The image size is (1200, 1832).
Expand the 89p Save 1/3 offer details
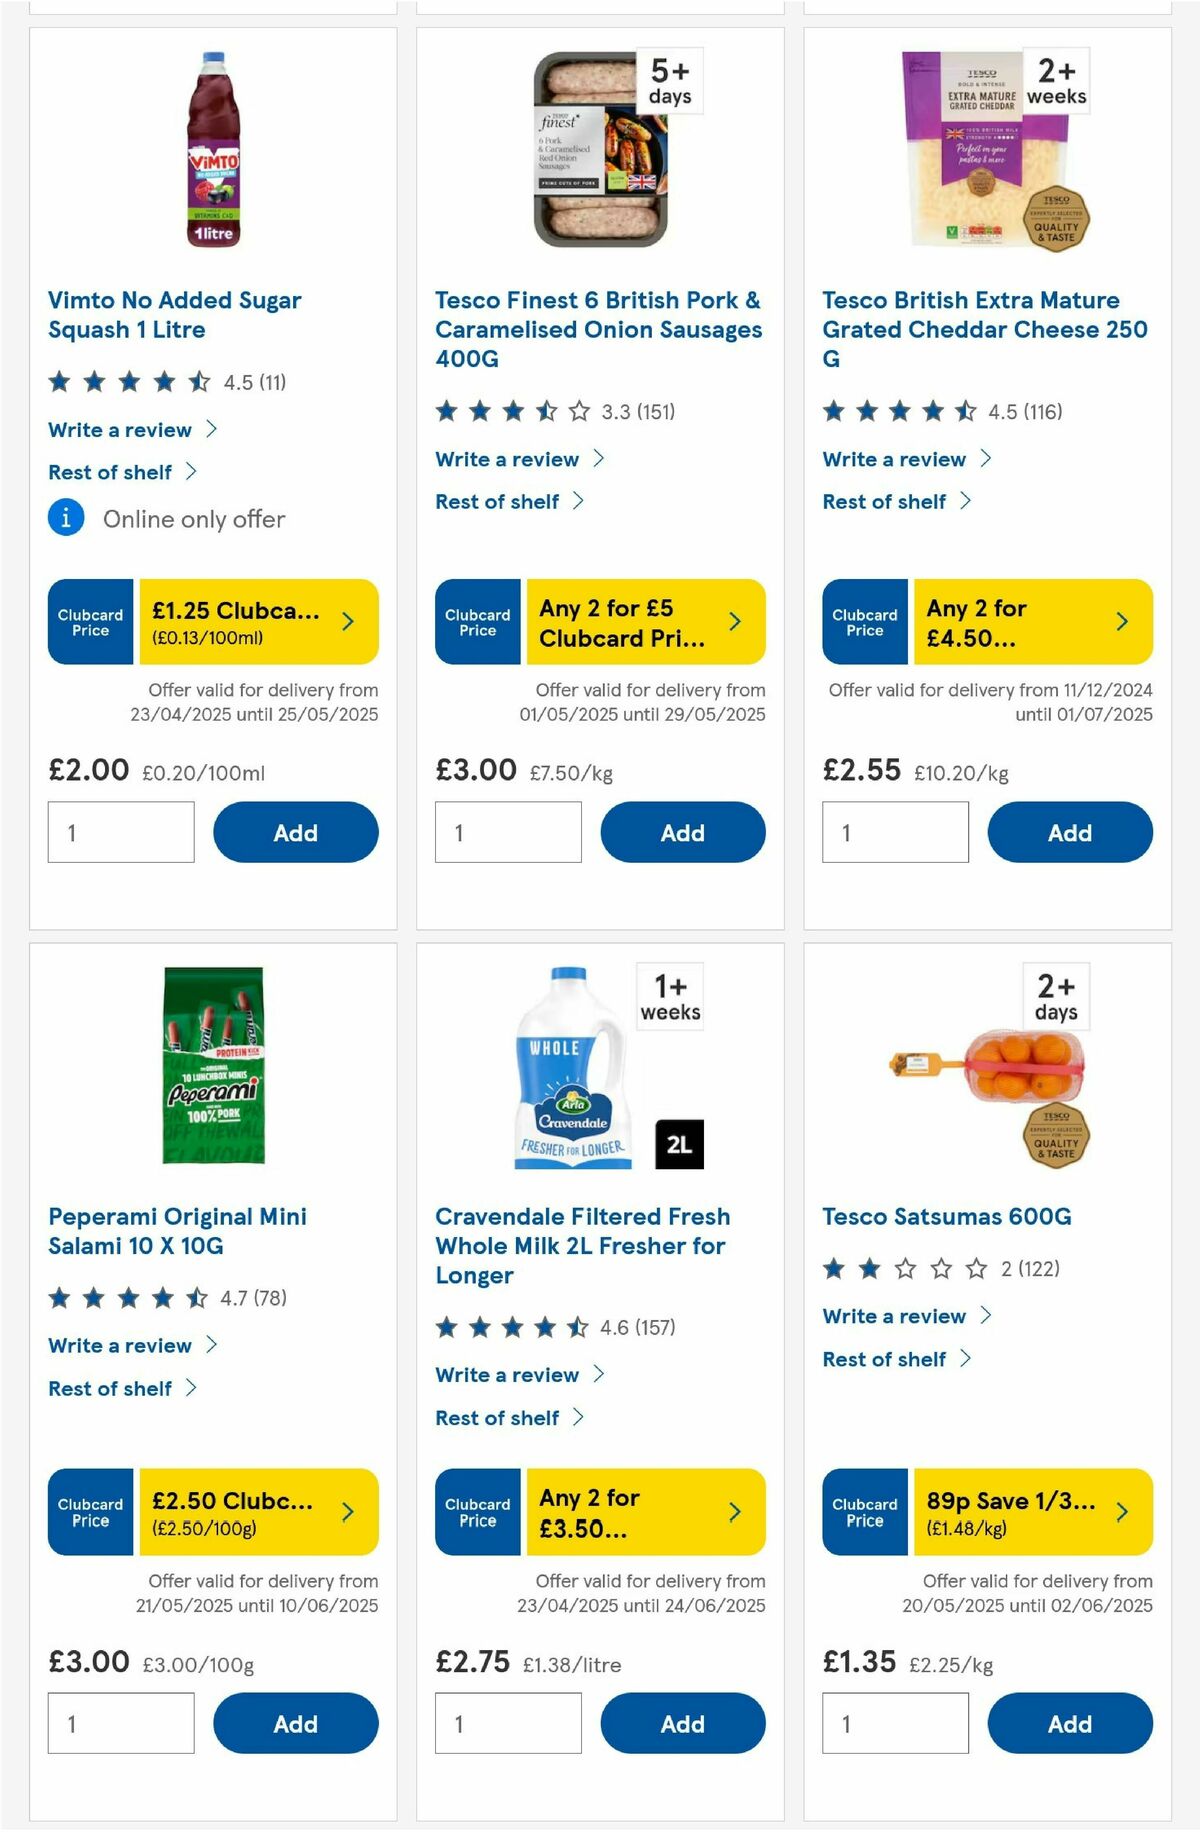click(x=1121, y=1513)
